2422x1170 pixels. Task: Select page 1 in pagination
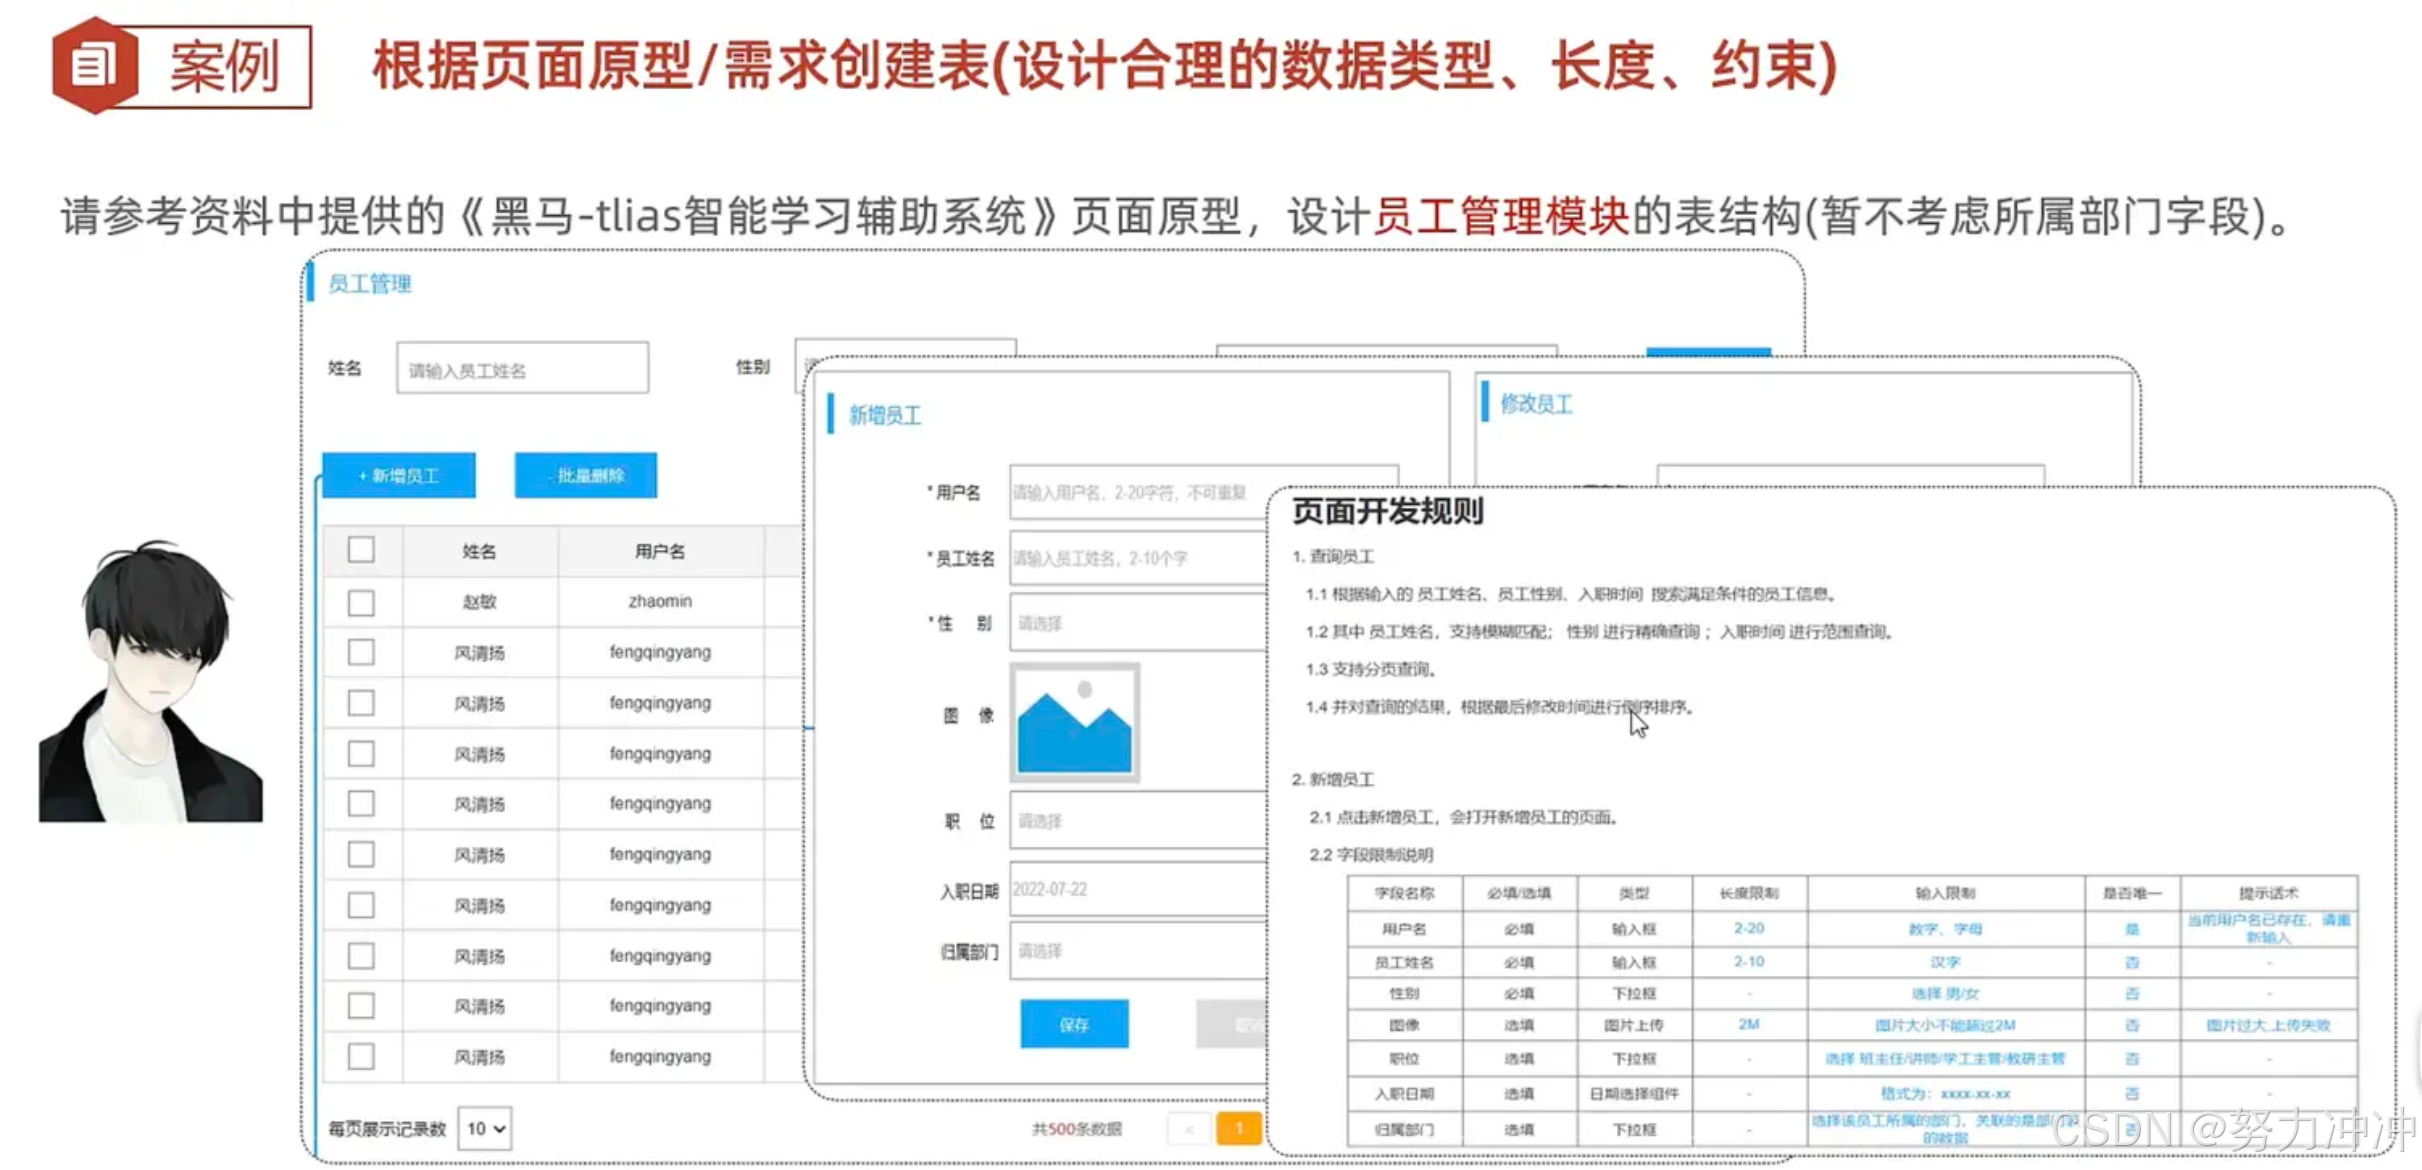(x=1238, y=1129)
